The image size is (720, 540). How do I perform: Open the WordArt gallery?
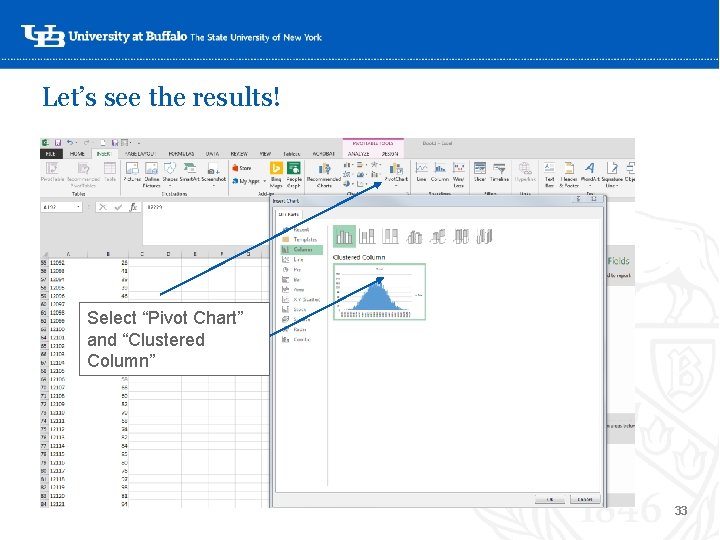590,174
